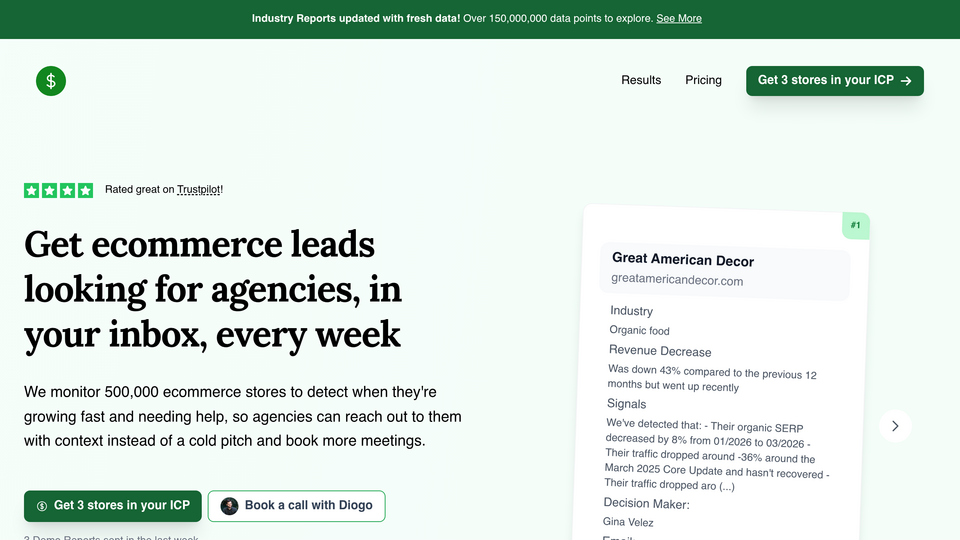This screenshot has height=540, width=960.
Task: Click the Trustpilot star rating icons
Action: pos(58,190)
